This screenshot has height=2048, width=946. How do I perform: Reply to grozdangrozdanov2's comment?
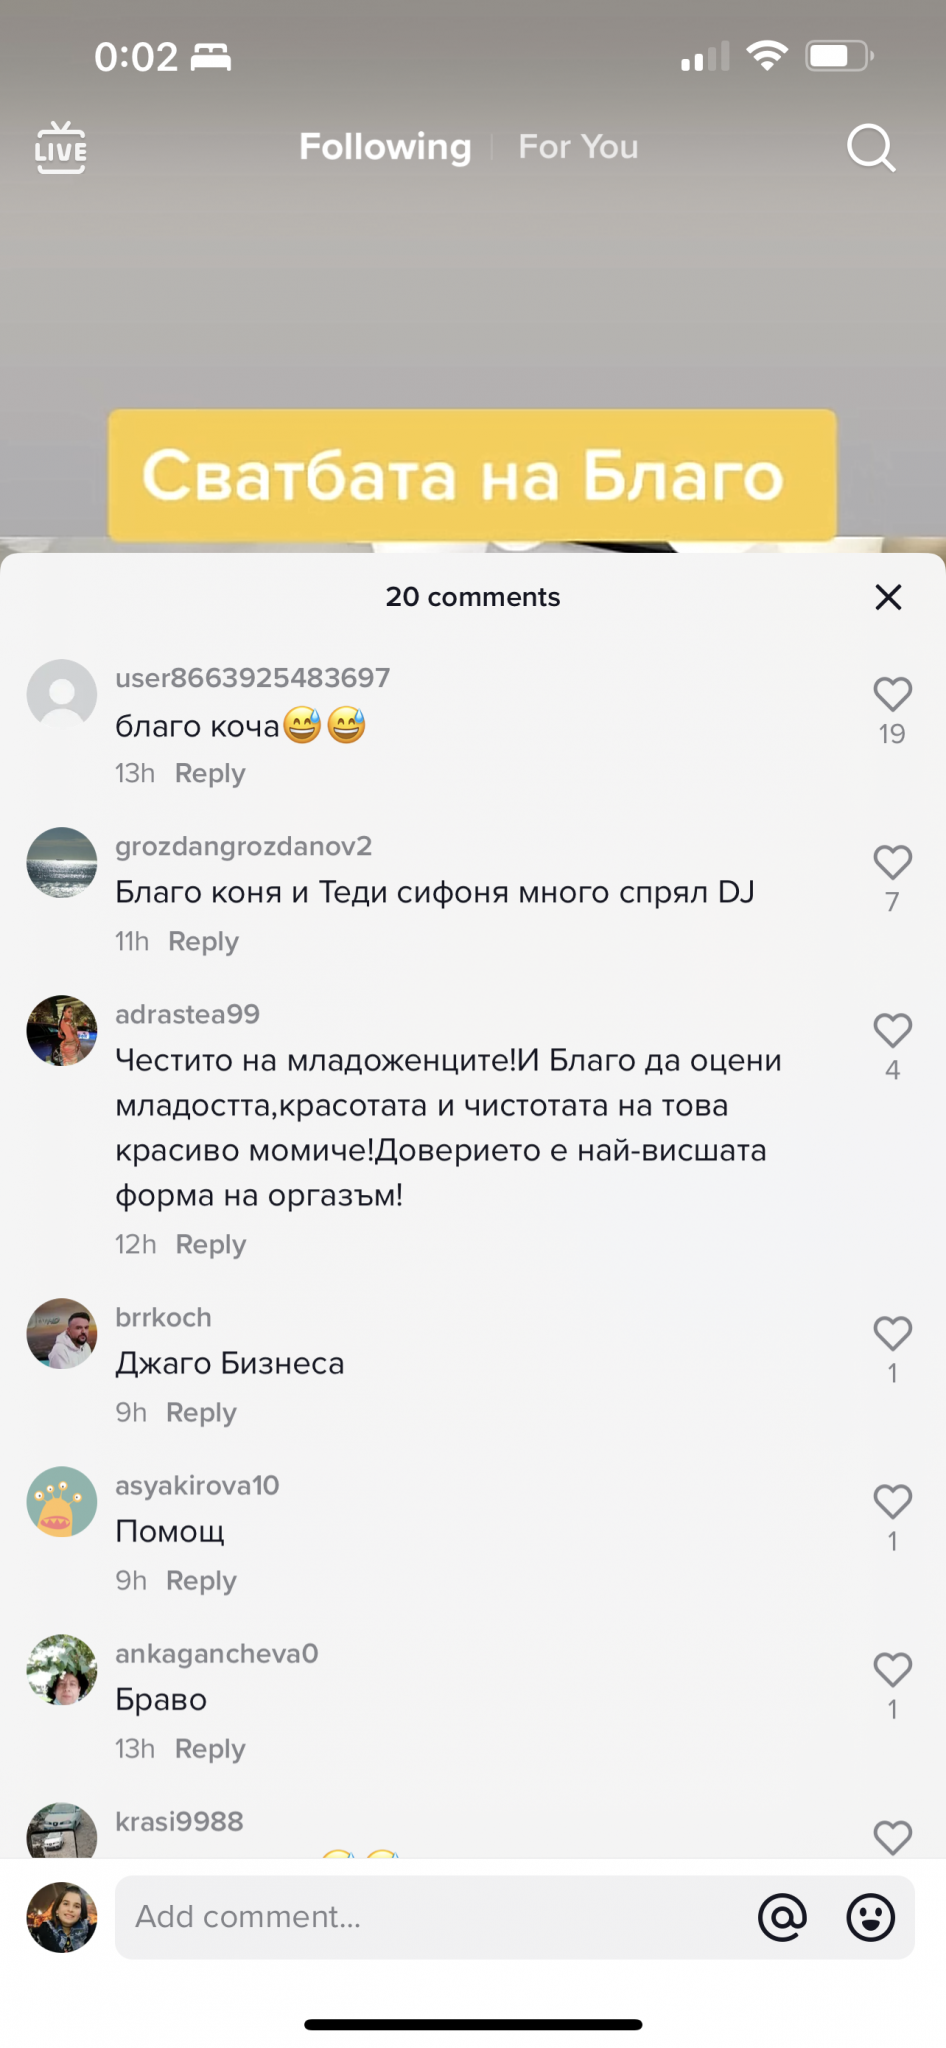[x=203, y=942]
